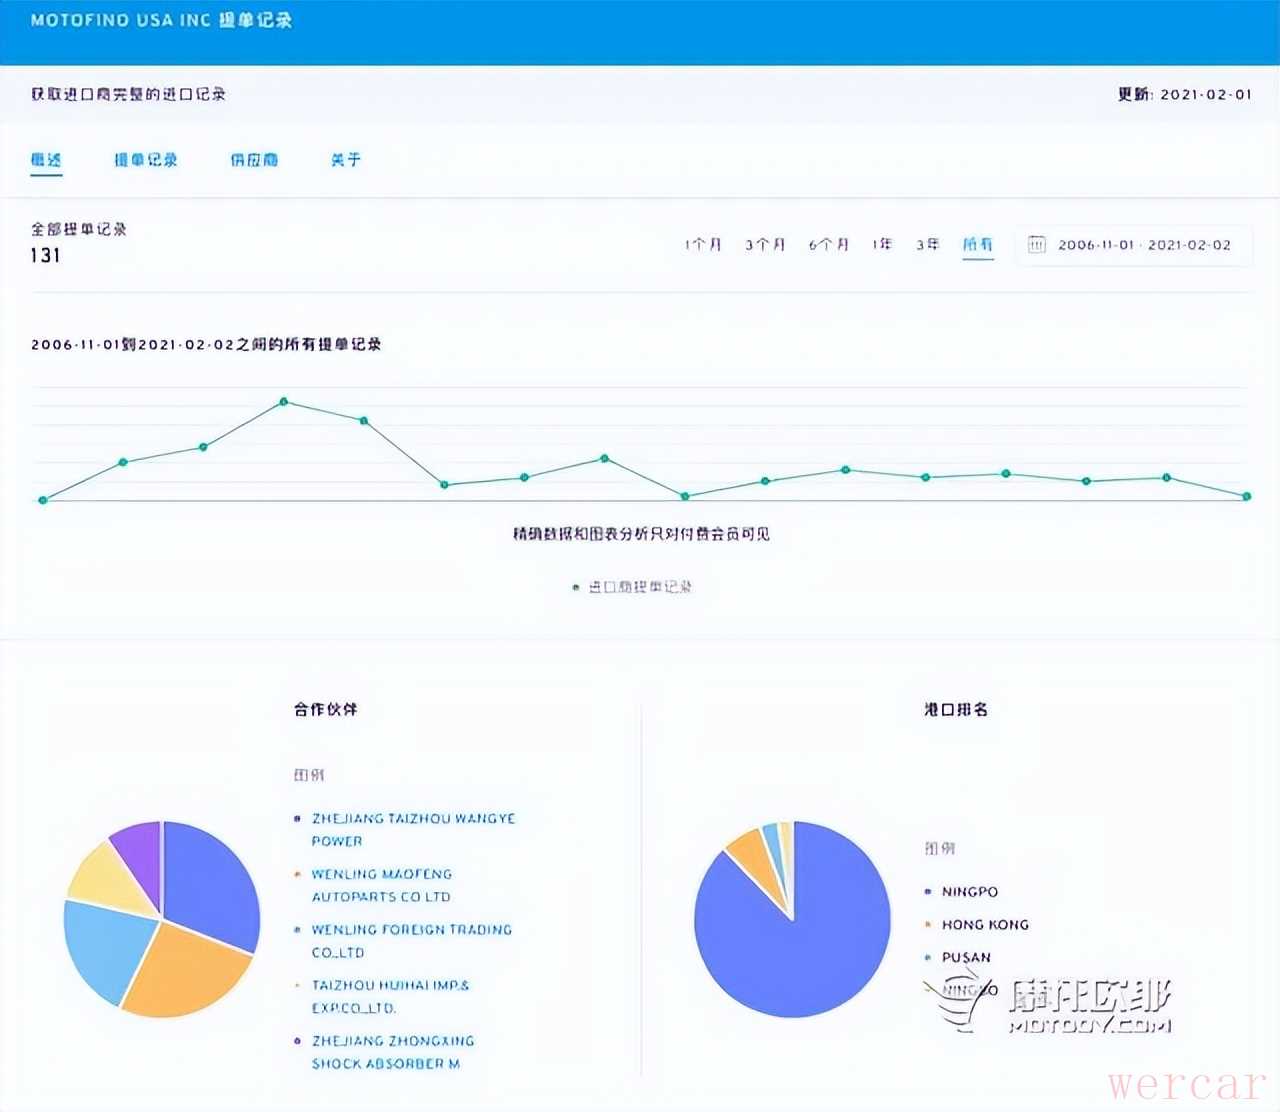Open the 2006-11-01 to 2021-02-02 date picker
This screenshot has width=1280, height=1112.
[x=1143, y=245]
